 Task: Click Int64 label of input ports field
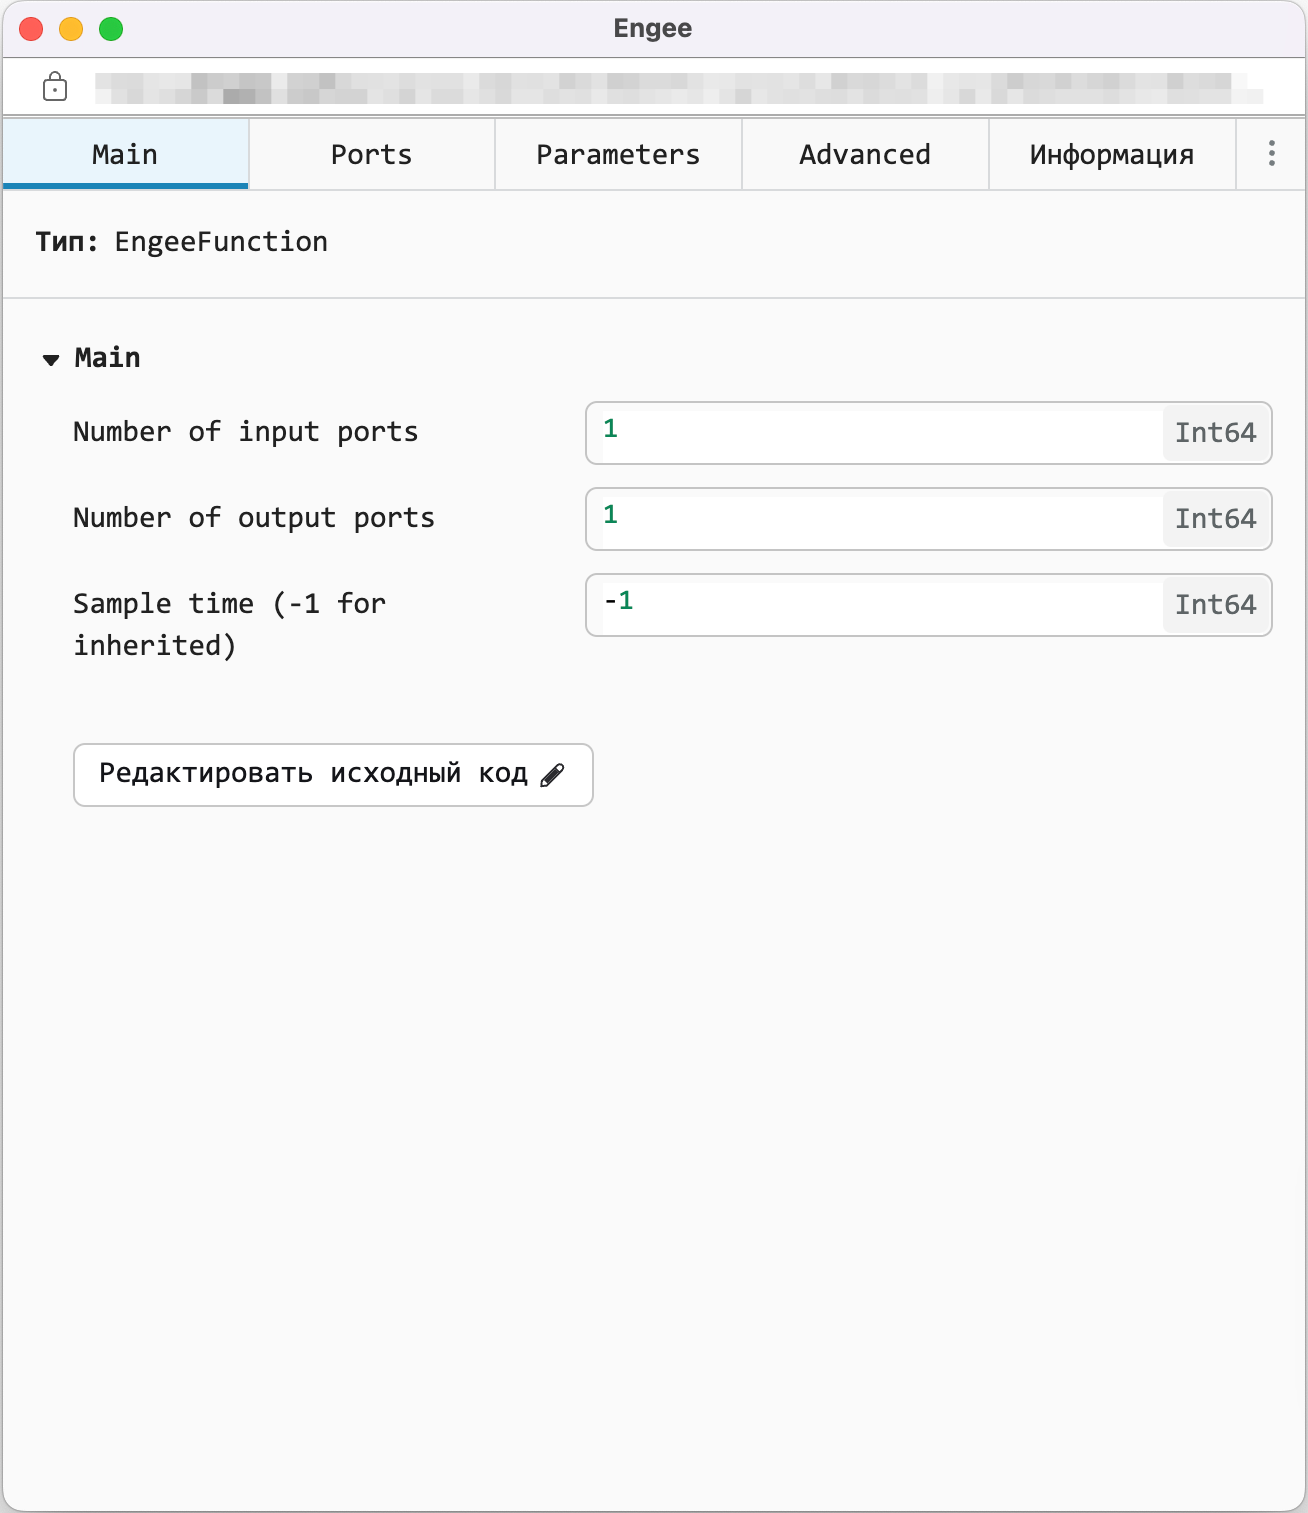coord(1216,433)
